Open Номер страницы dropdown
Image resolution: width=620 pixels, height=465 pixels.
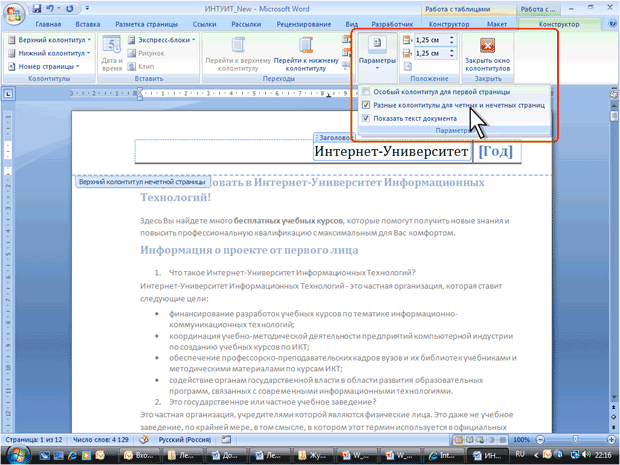click(x=44, y=66)
